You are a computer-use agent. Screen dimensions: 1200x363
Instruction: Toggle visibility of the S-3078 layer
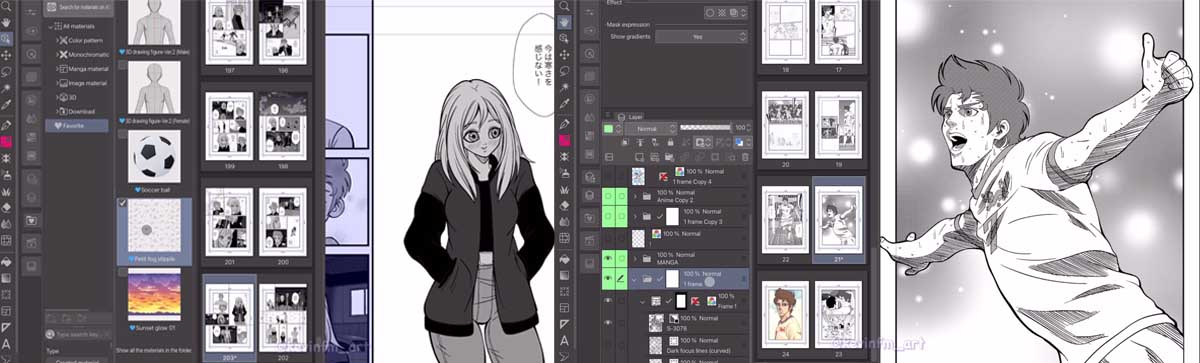[x=607, y=322]
